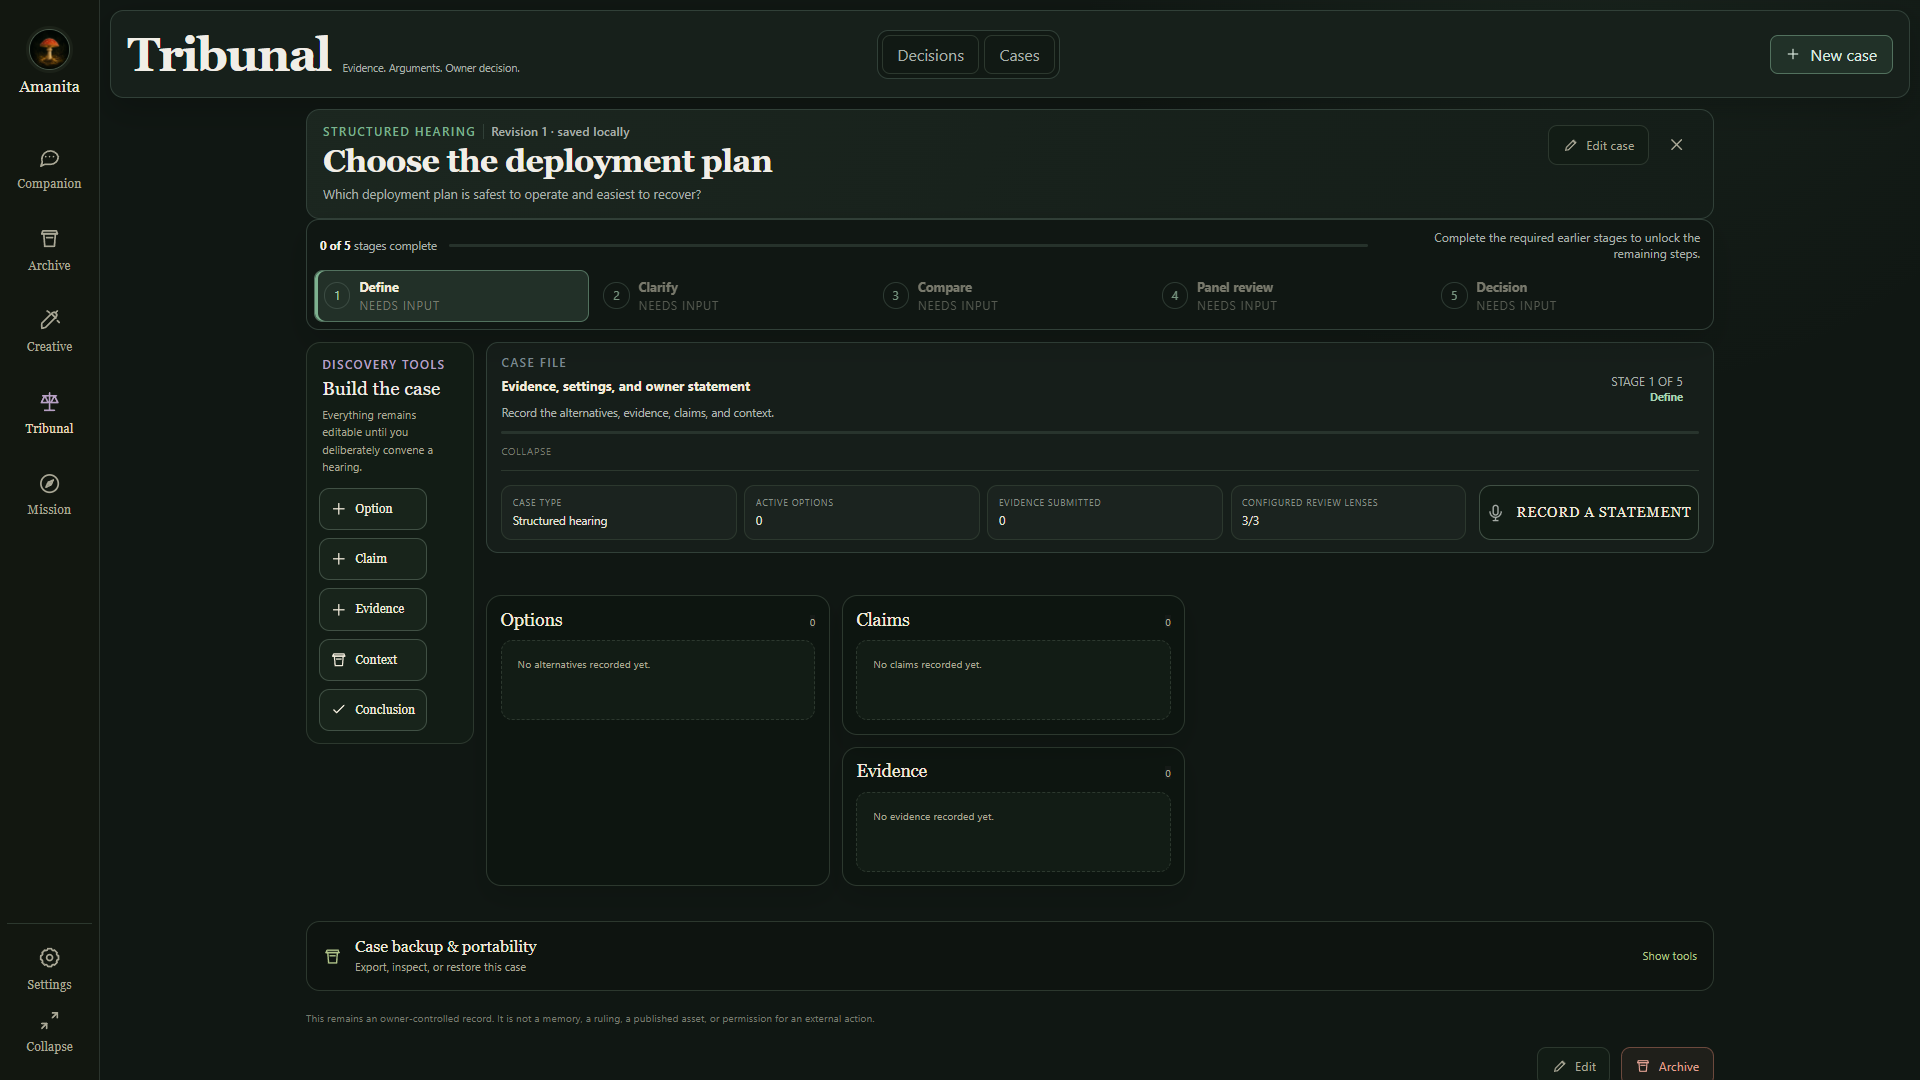Viewport: 1920px width, 1080px height.
Task: Add an Option to the case
Action: tap(373, 509)
